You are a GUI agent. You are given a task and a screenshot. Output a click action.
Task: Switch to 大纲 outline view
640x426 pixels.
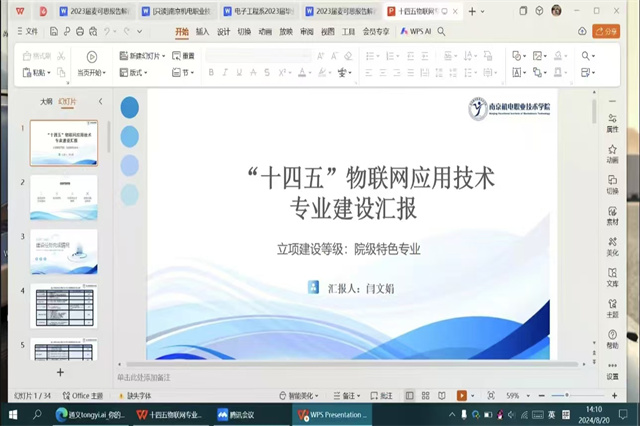(x=46, y=102)
